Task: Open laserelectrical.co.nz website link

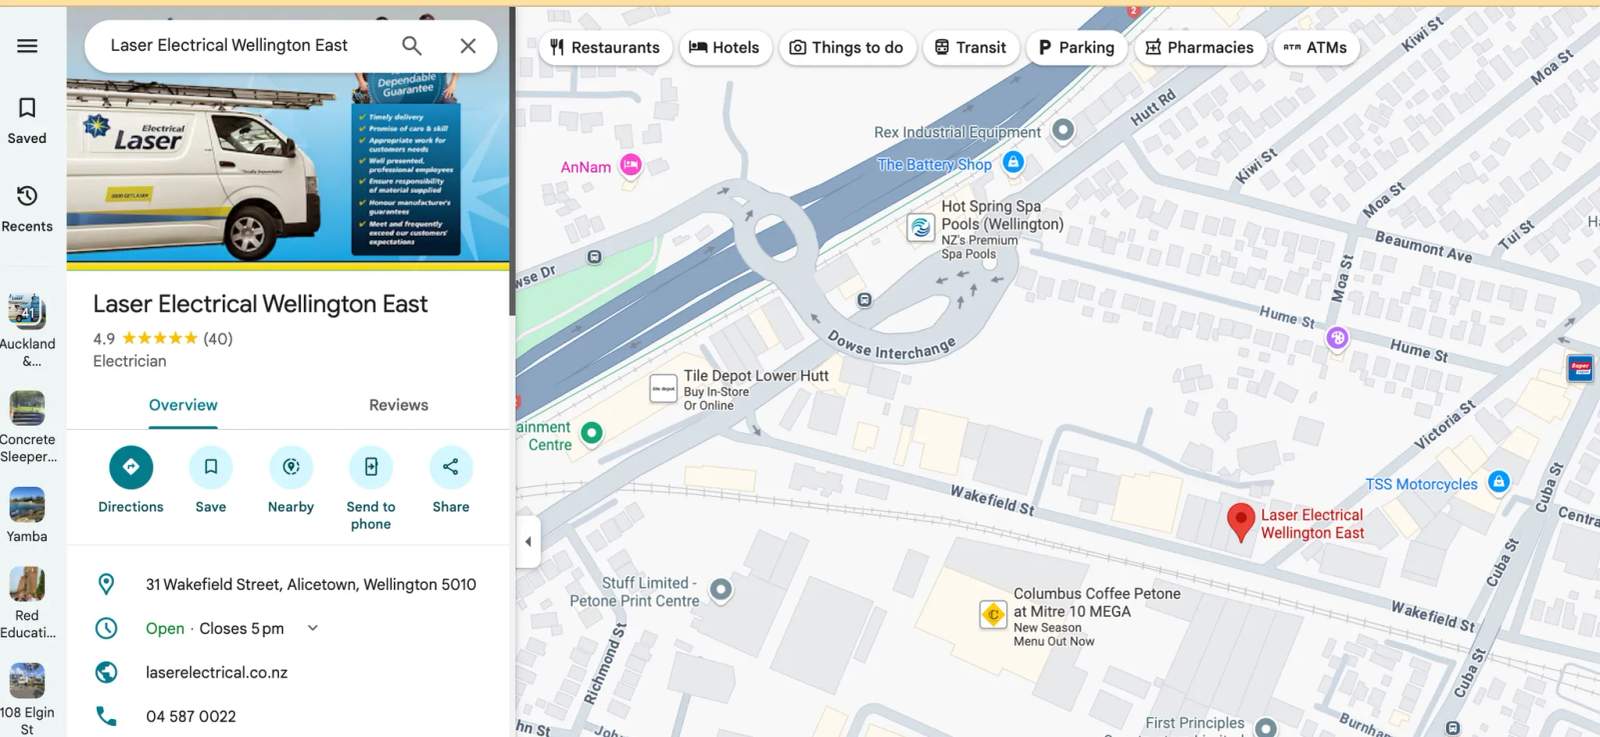Action: click(x=217, y=672)
